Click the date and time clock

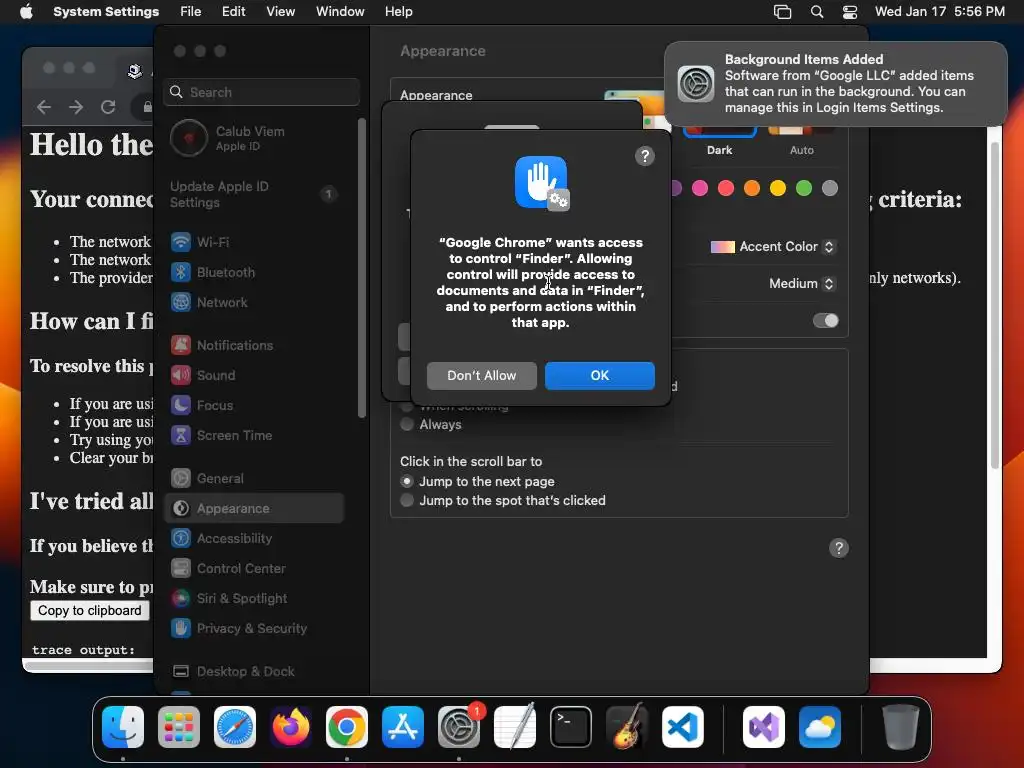(940, 11)
